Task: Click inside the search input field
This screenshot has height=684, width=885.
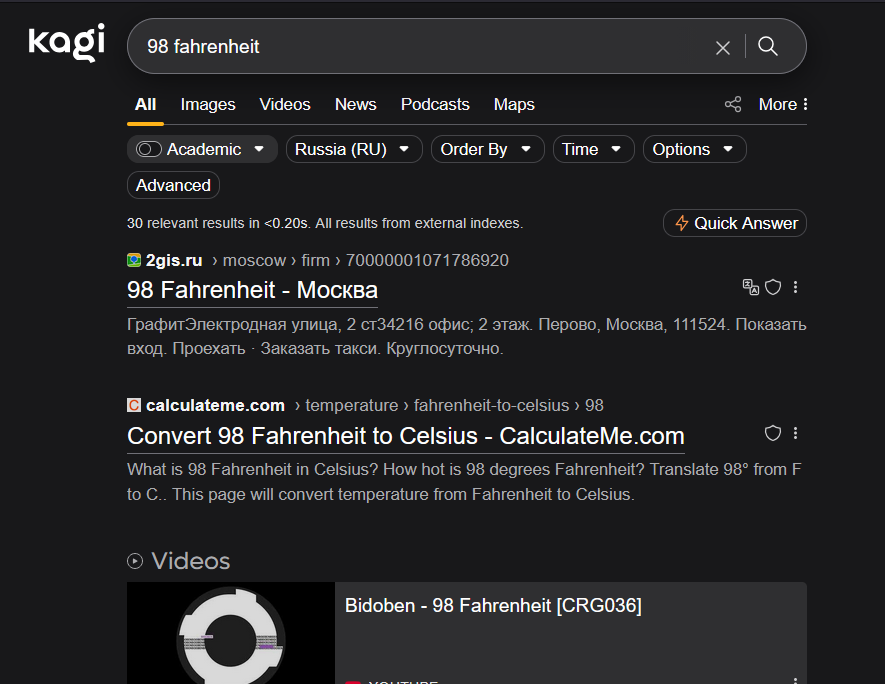Action: 420,47
